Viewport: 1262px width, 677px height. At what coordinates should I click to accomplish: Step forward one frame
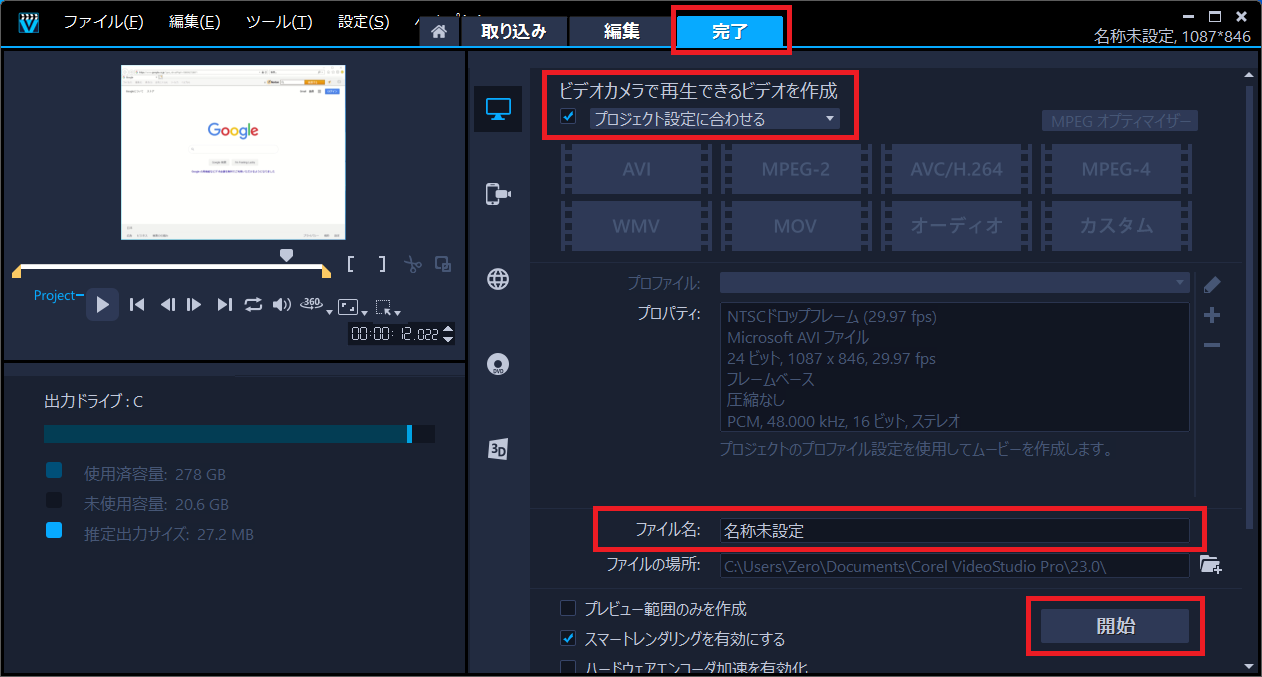point(194,304)
